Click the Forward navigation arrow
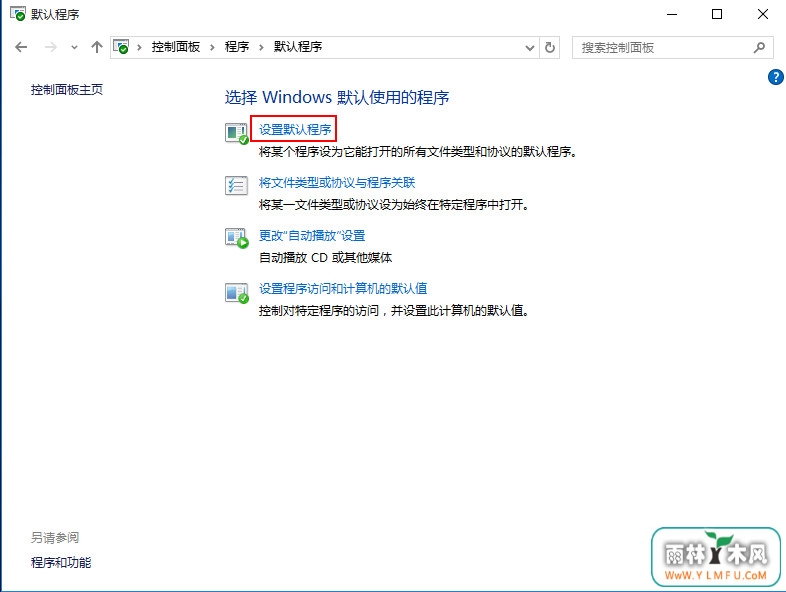The height and width of the screenshot is (592, 786). point(51,47)
